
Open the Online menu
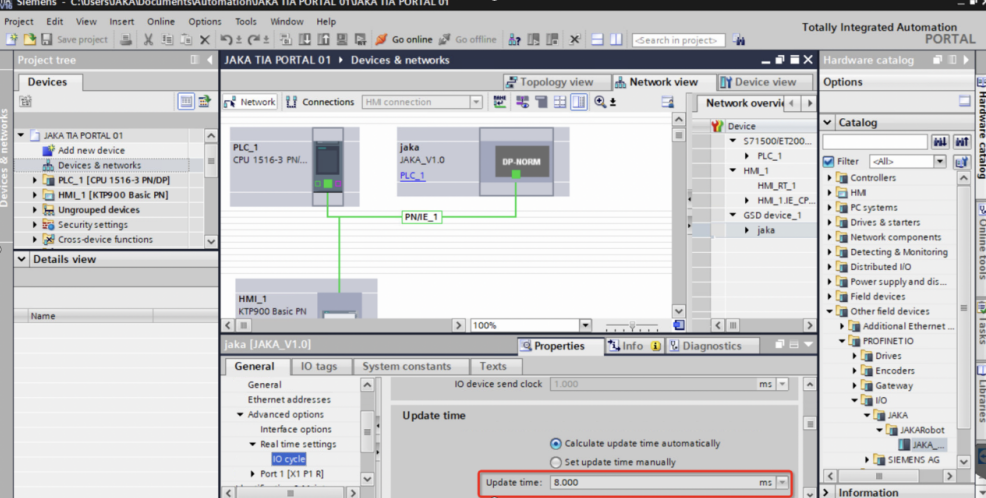tap(161, 21)
